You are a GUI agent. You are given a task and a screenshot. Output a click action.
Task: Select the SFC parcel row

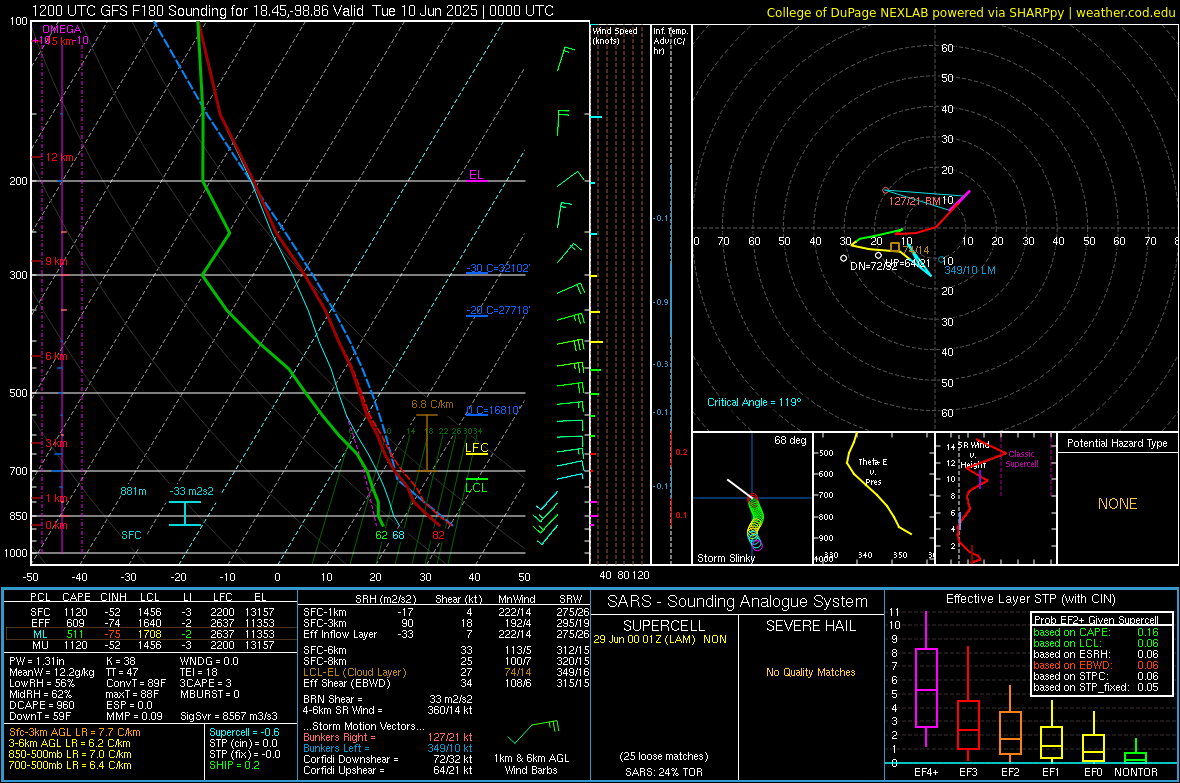pos(151,612)
